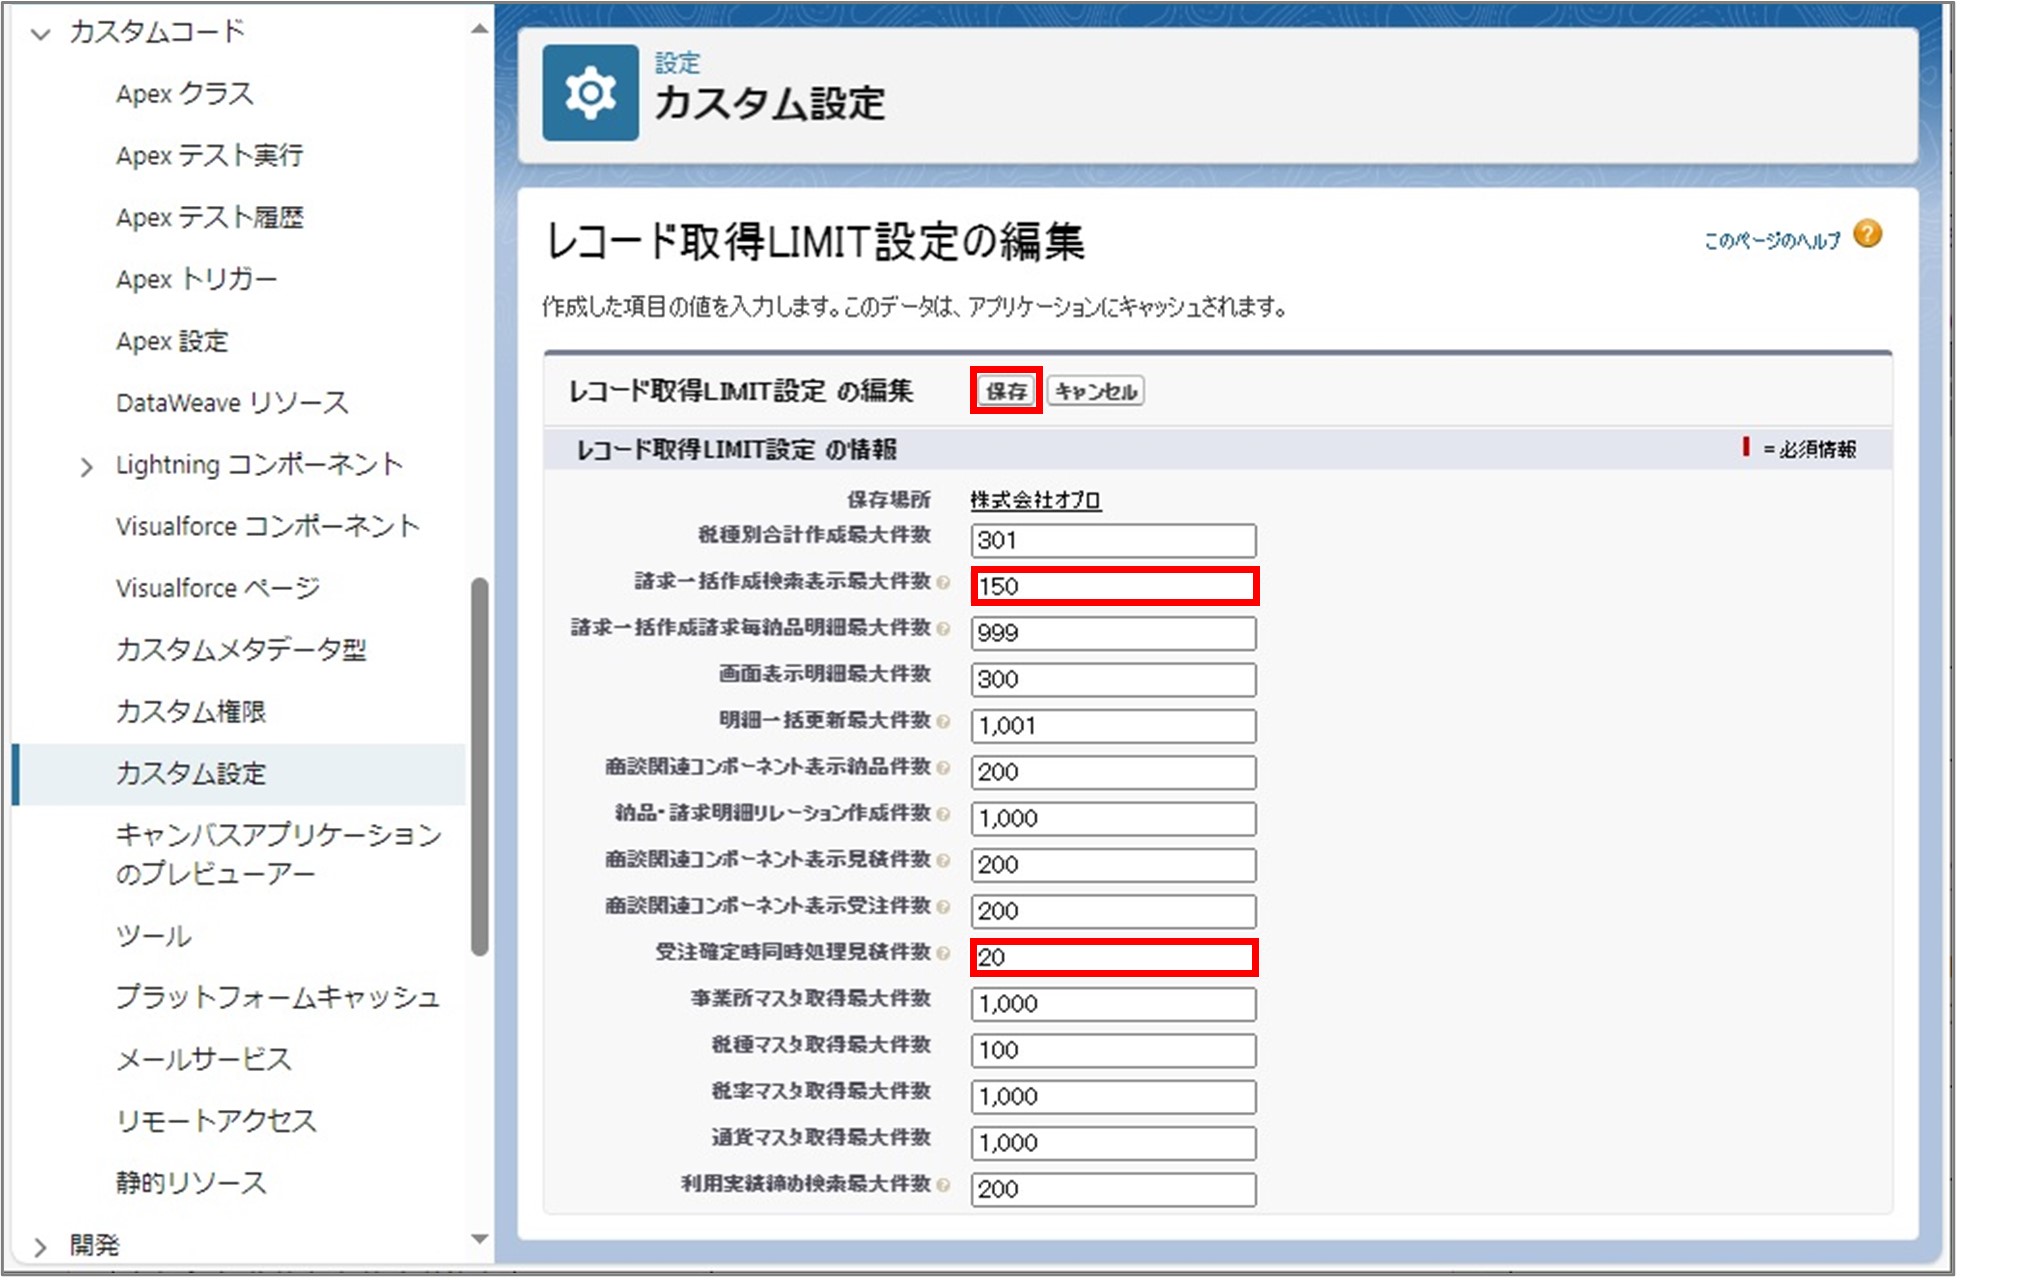Click the キャンセル button
Image resolution: width=2027 pixels, height=1282 pixels.
(1096, 391)
